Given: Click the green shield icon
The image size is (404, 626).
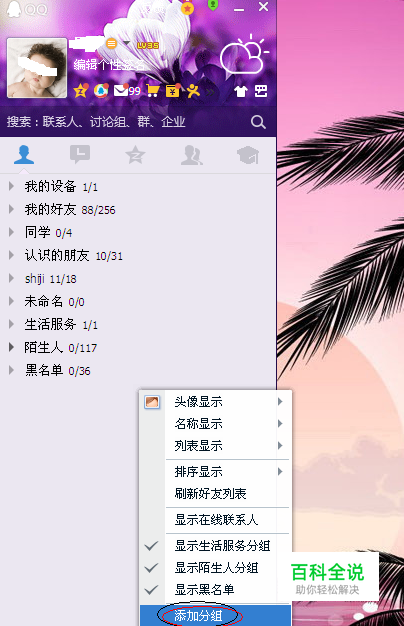Looking at the screenshot, I should point(213,6).
